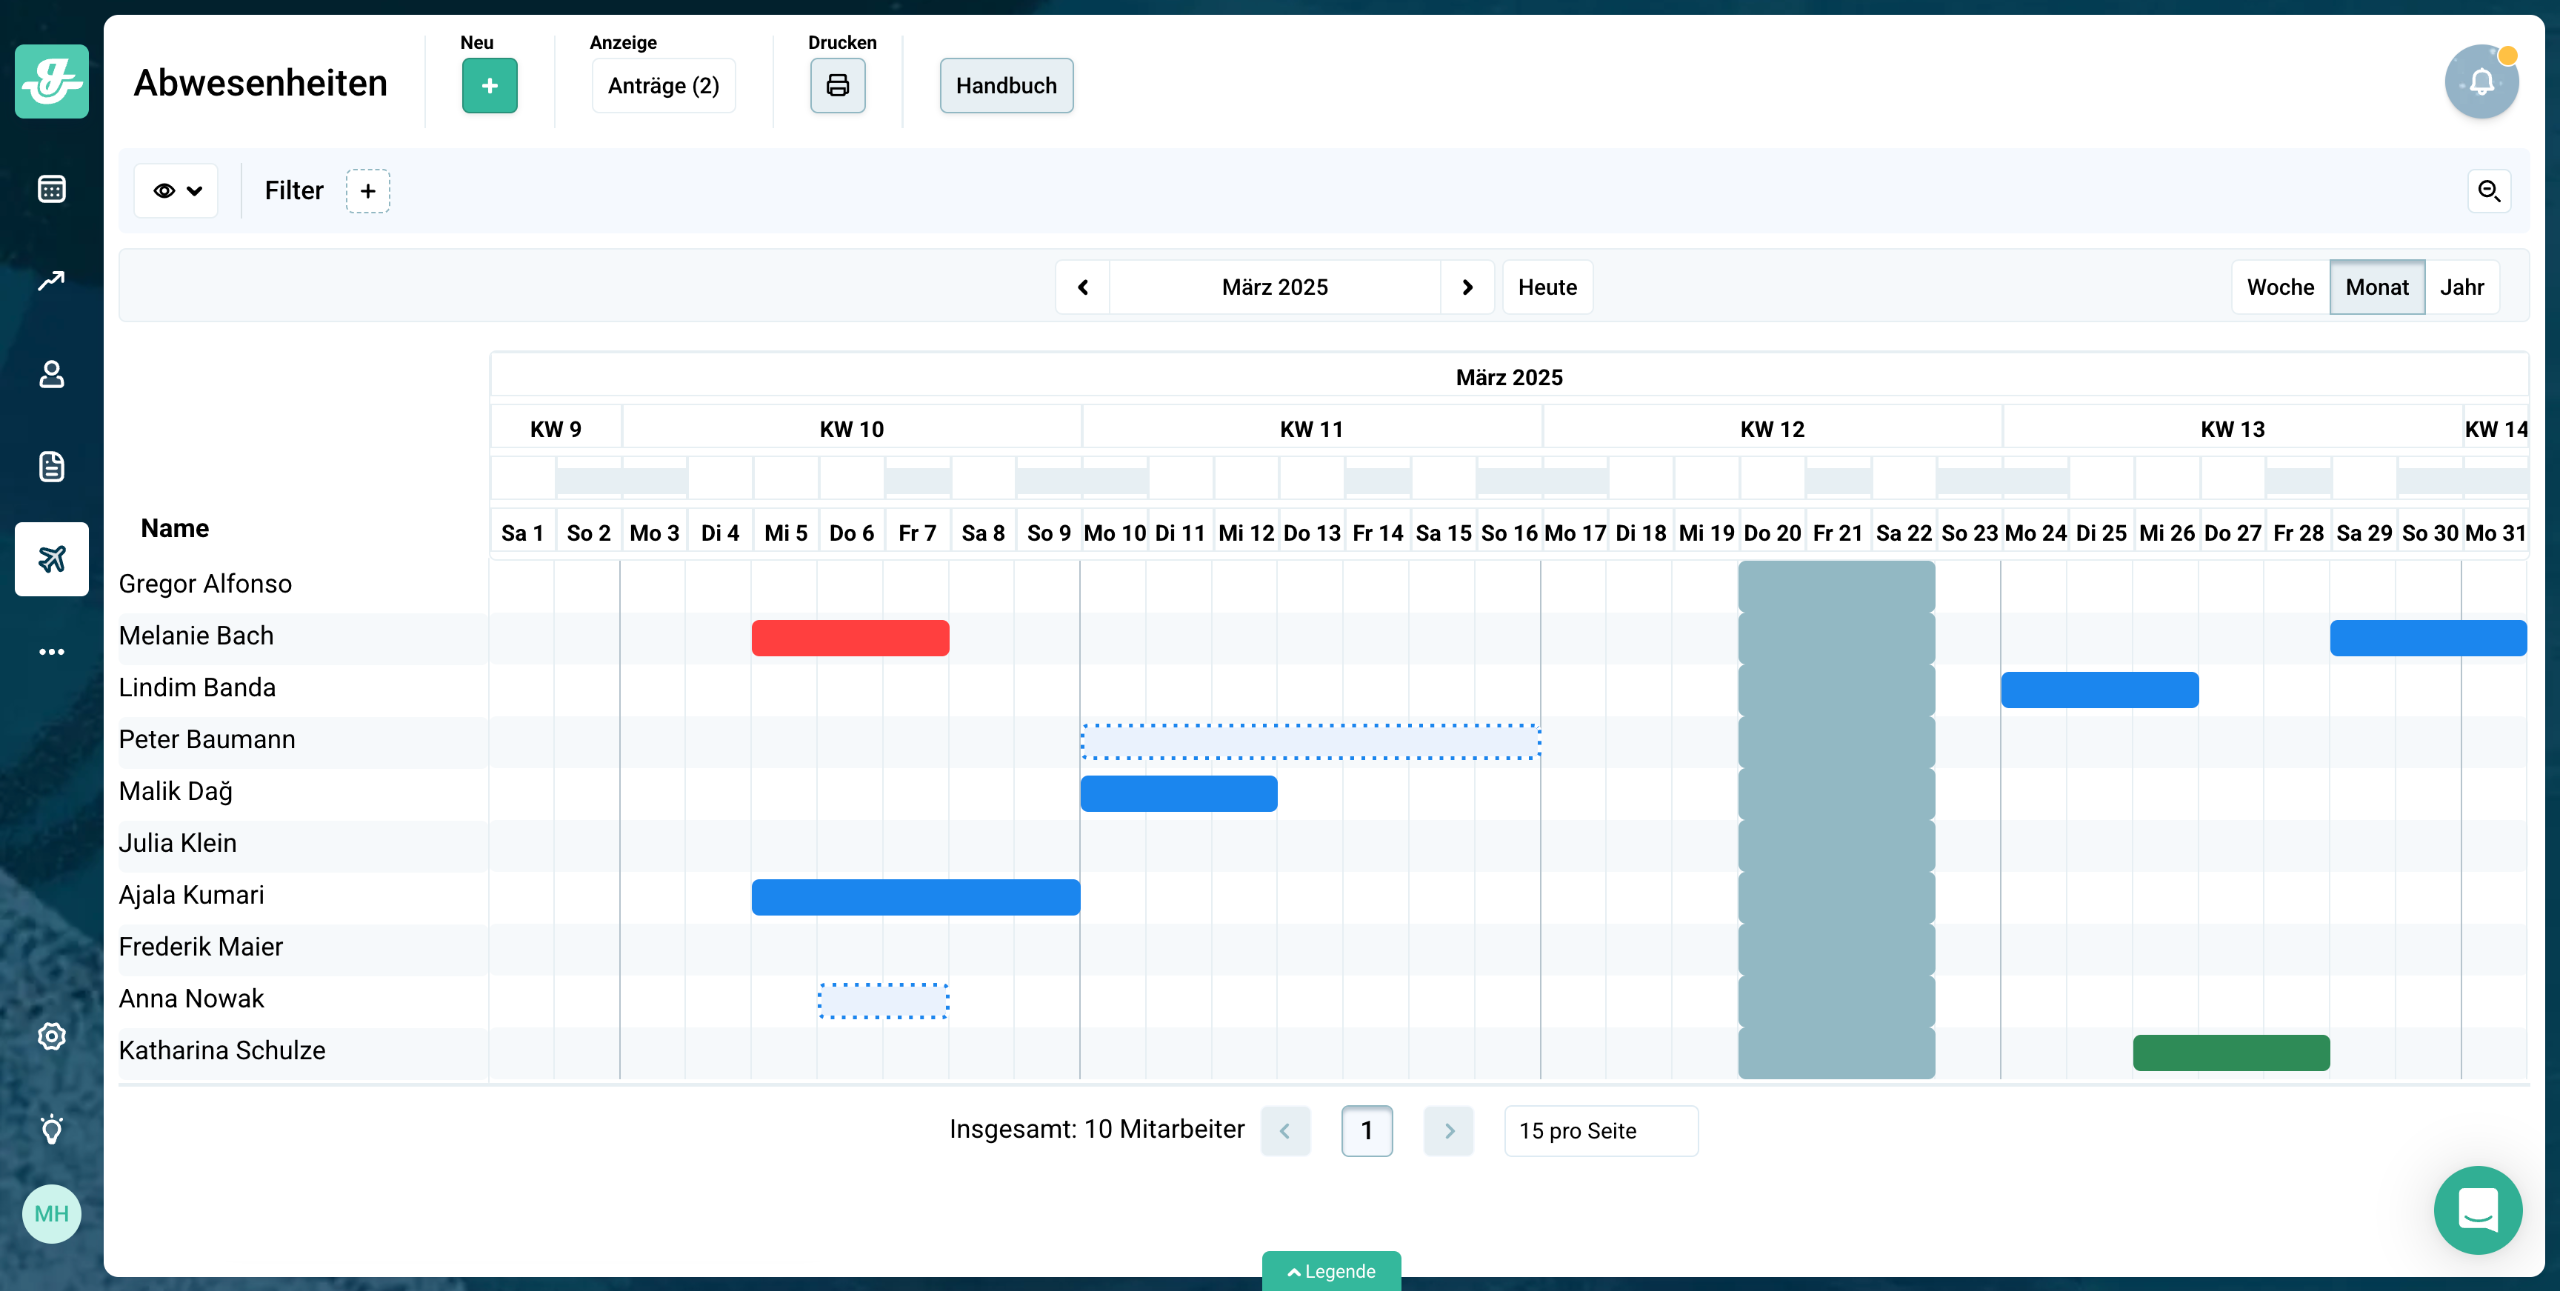This screenshot has height=1291, width=2560.
Task: Click Melanie Bach's red absence bar
Action: click(850, 638)
